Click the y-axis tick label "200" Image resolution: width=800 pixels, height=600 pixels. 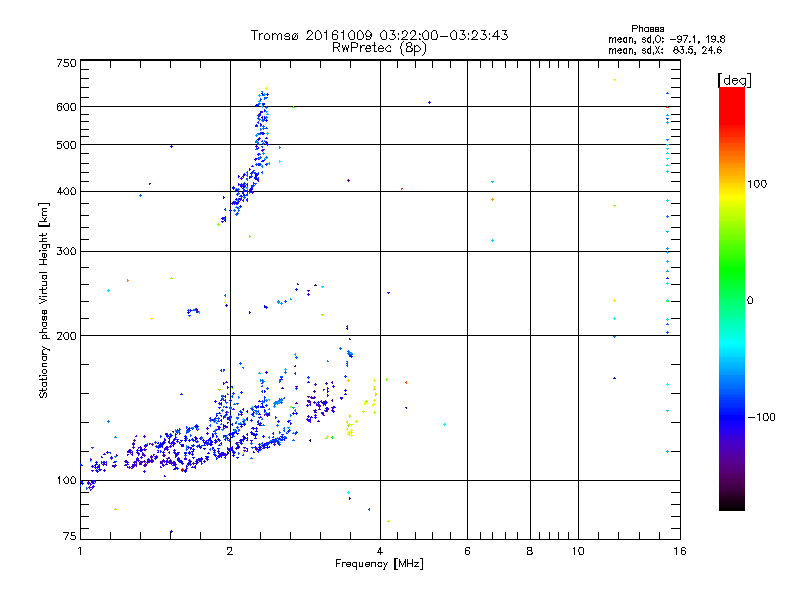click(x=66, y=336)
